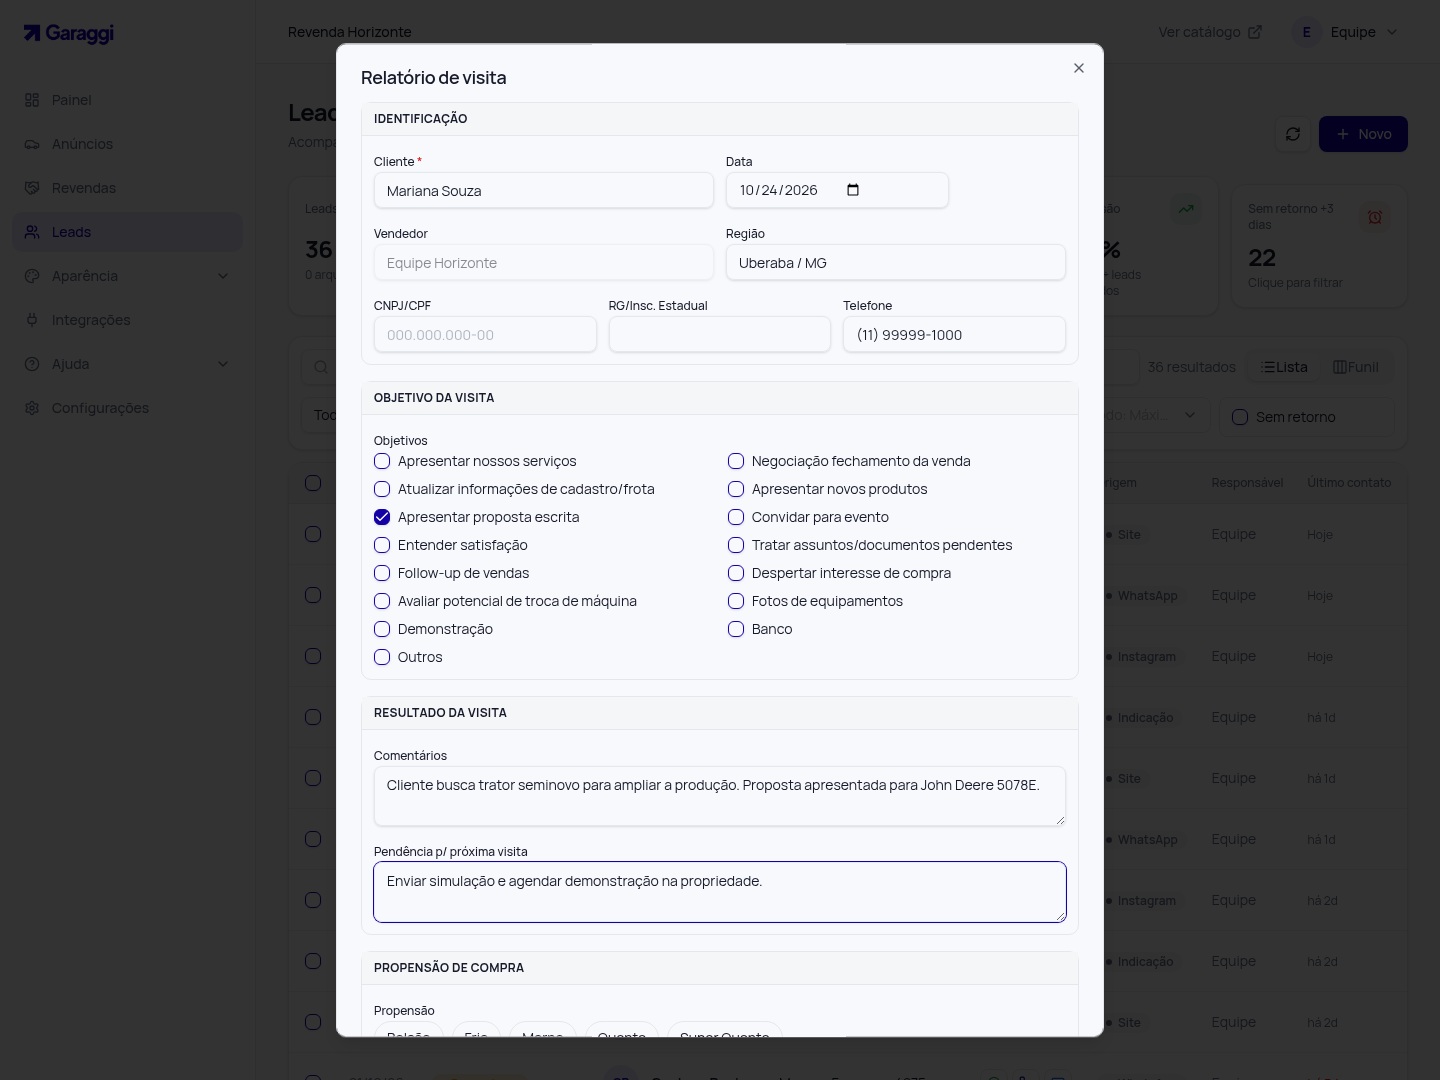Go to Revendas in the sidebar
Screen dimensions: 1440x1080
pos(127,188)
